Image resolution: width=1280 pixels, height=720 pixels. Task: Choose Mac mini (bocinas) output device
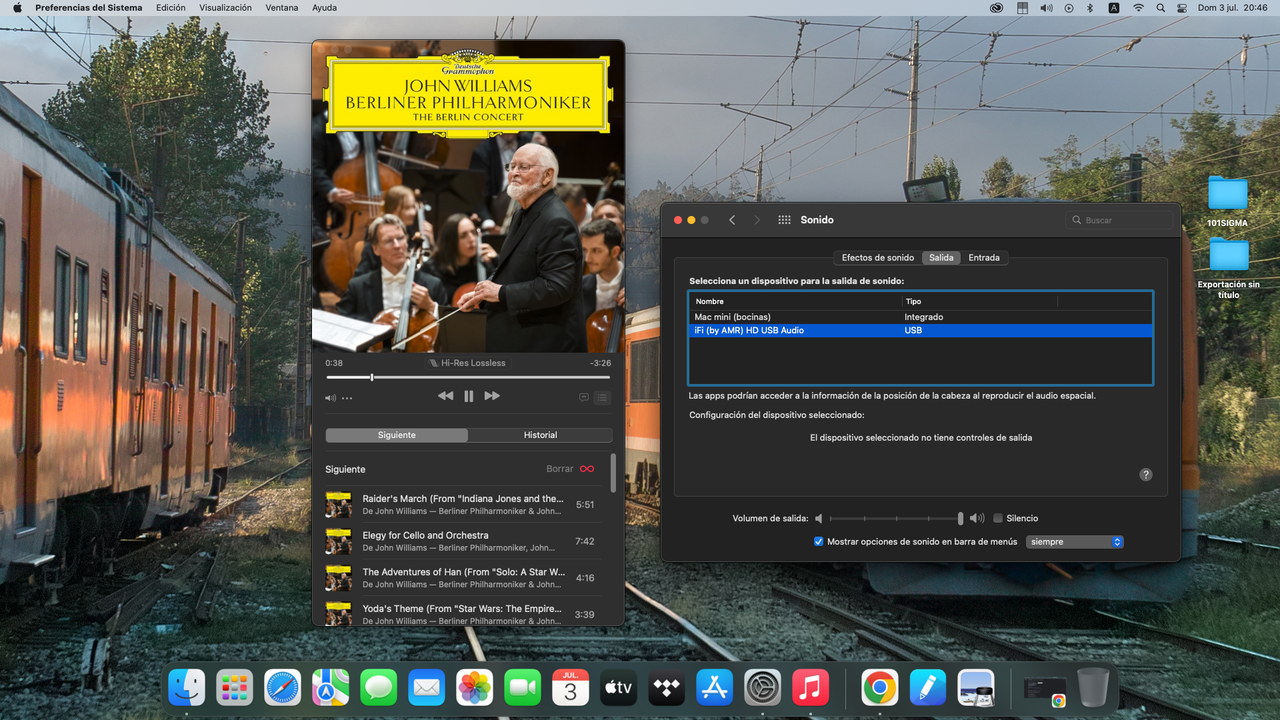coord(920,317)
